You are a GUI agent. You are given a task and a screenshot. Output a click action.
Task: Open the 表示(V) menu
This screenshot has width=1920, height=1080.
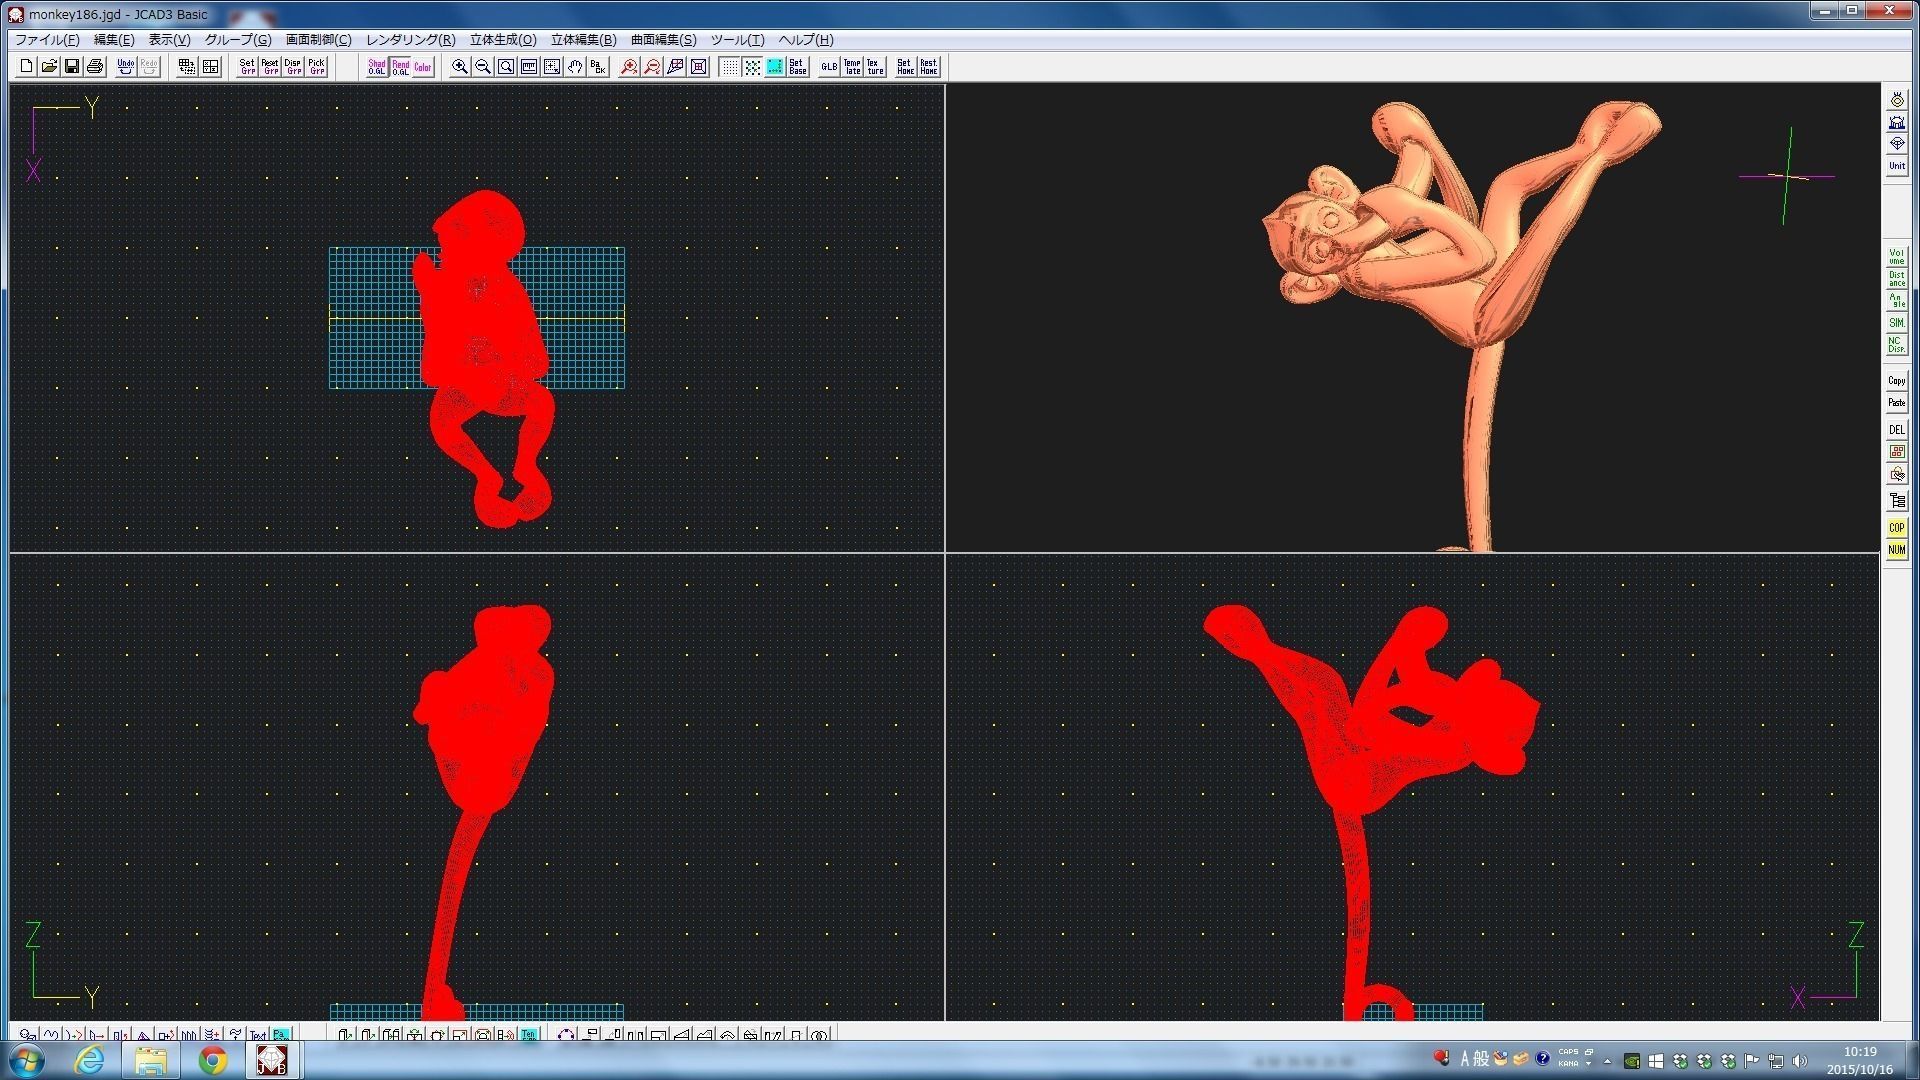(x=169, y=40)
